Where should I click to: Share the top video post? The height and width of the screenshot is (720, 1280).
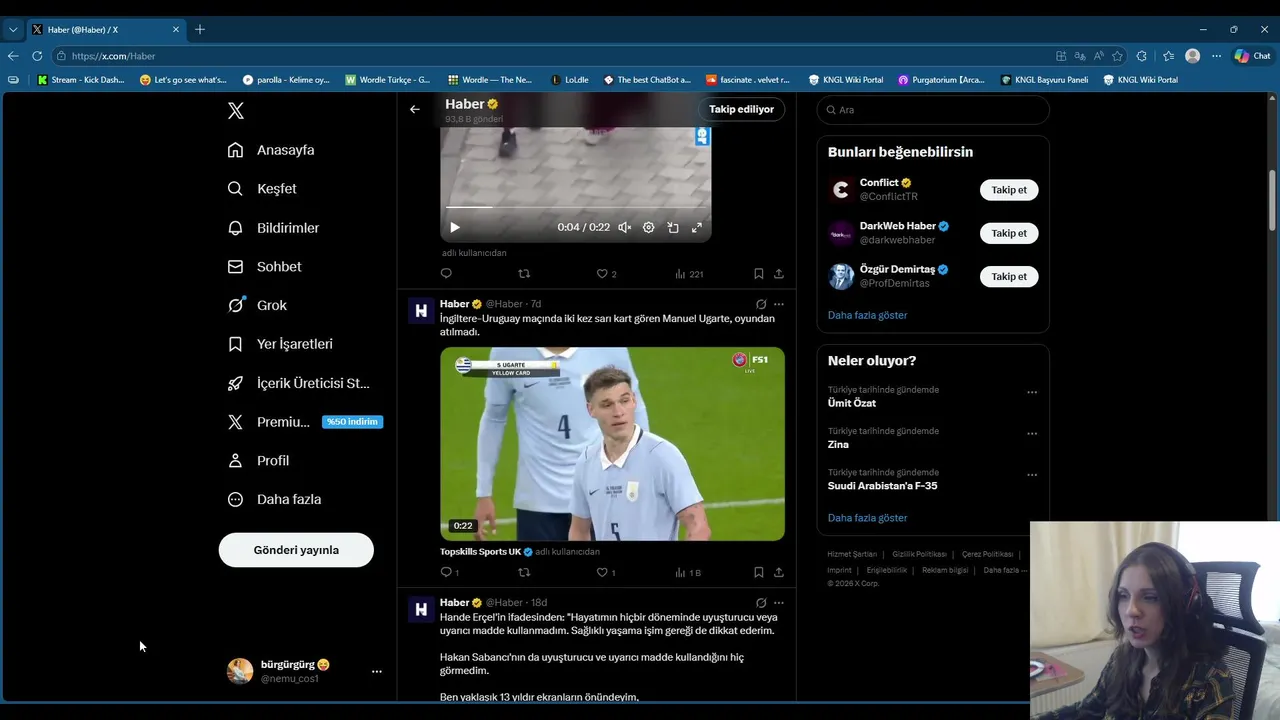coord(779,273)
